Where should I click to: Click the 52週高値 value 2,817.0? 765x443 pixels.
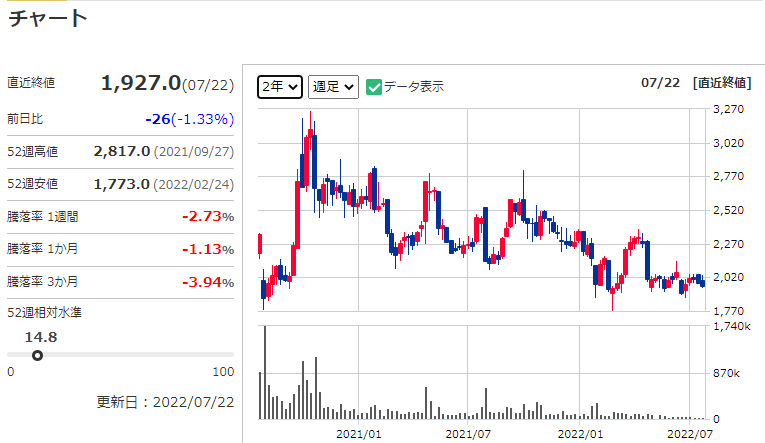(121, 151)
